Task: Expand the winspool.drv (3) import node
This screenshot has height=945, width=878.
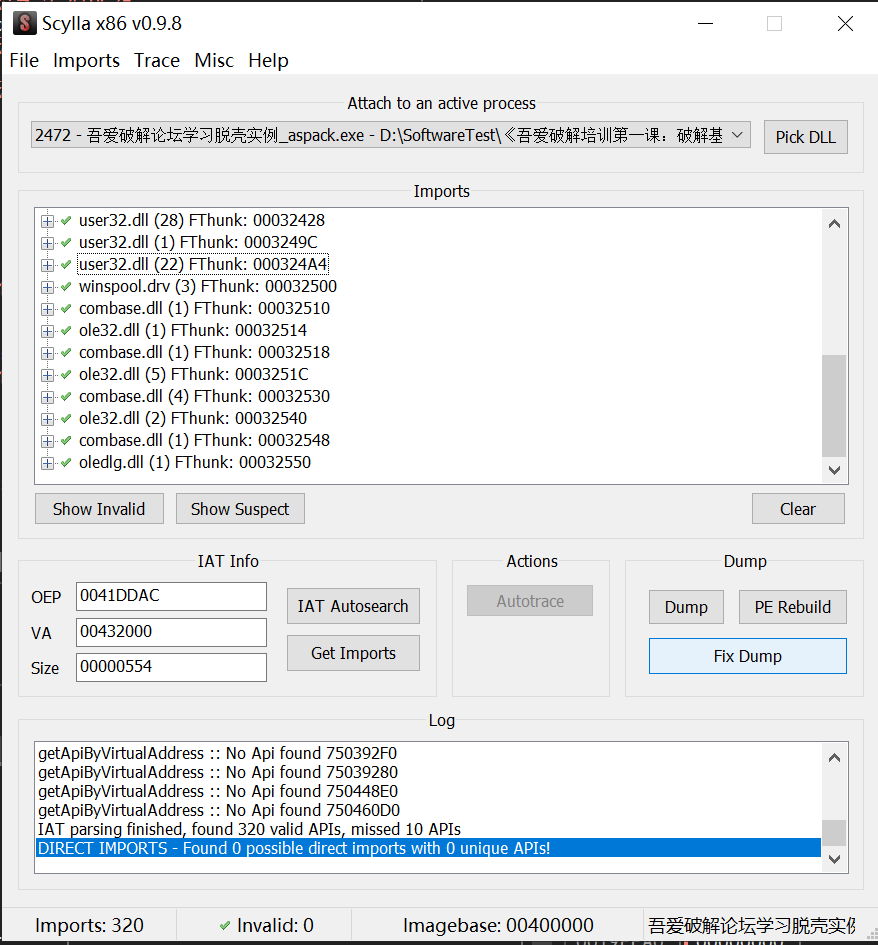Action: 47,286
